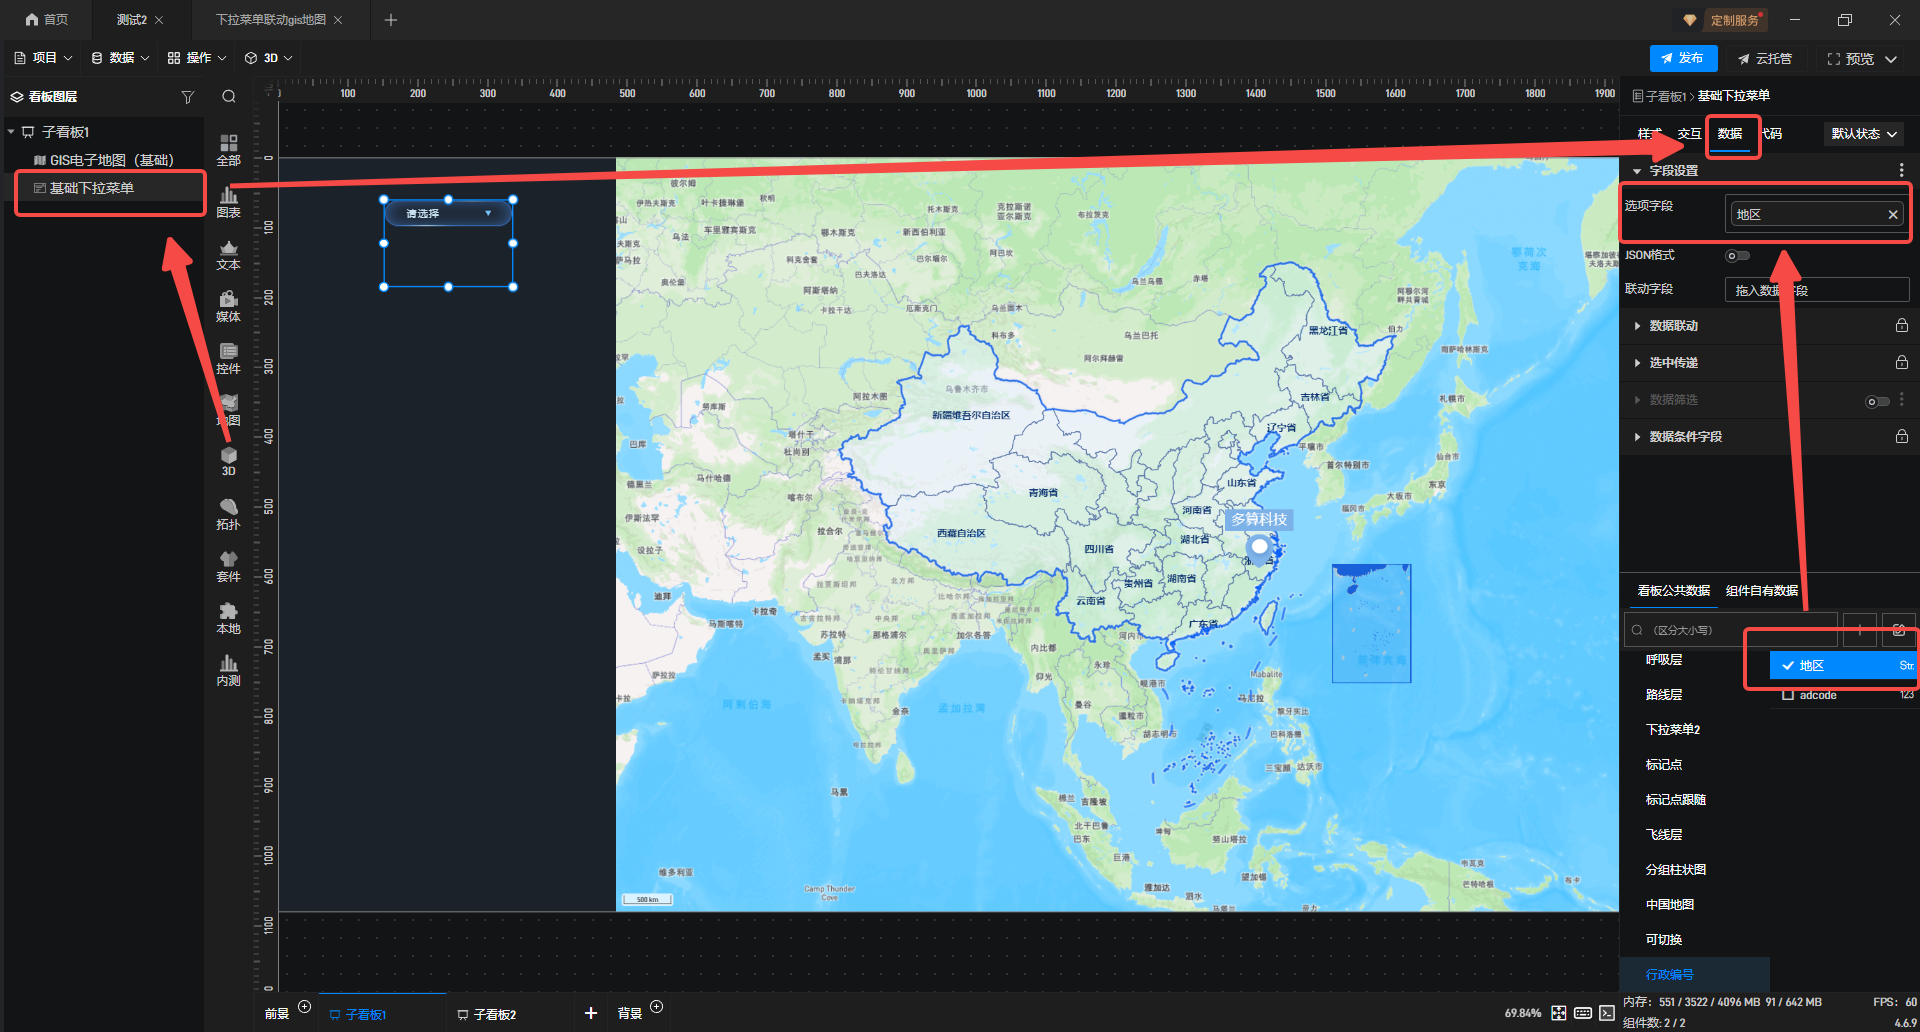1920x1032 pixels.
Task: Toggle the JSON格式 switch
Action: (x=1737, y=256)
